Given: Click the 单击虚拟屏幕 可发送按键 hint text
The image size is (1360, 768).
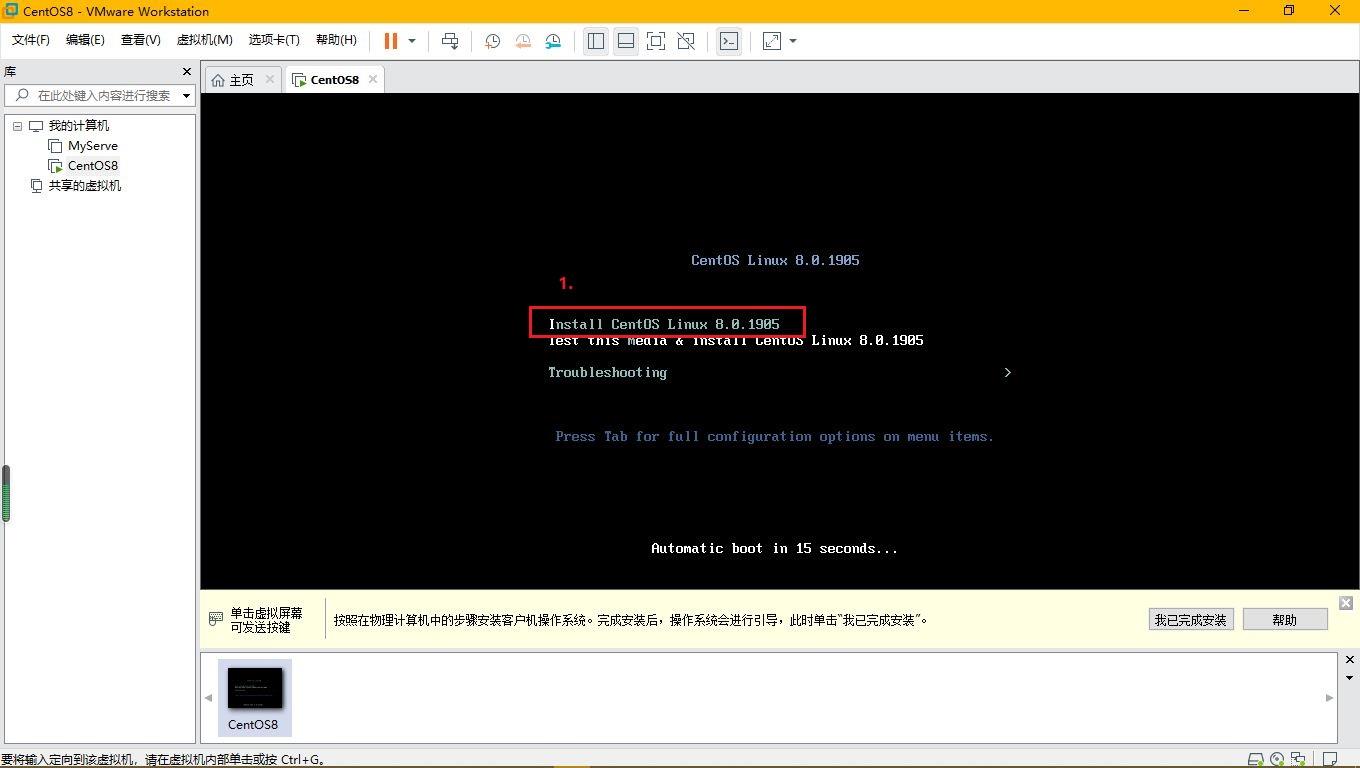Looking at the screenshot, I should click(x=266, y=620).
